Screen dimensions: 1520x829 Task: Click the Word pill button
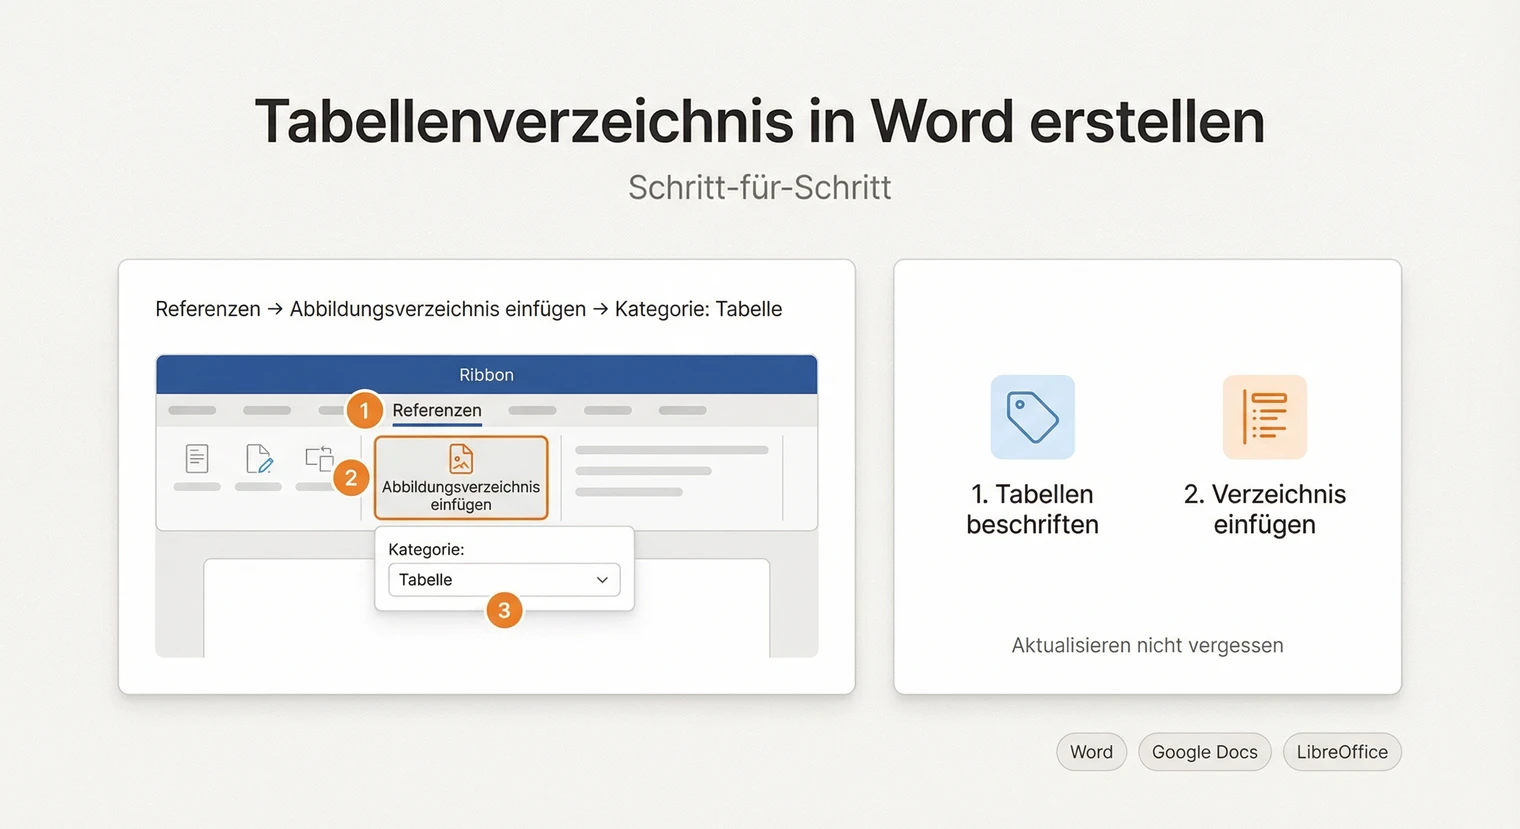pyautogui.click(x=1091, y=751)
